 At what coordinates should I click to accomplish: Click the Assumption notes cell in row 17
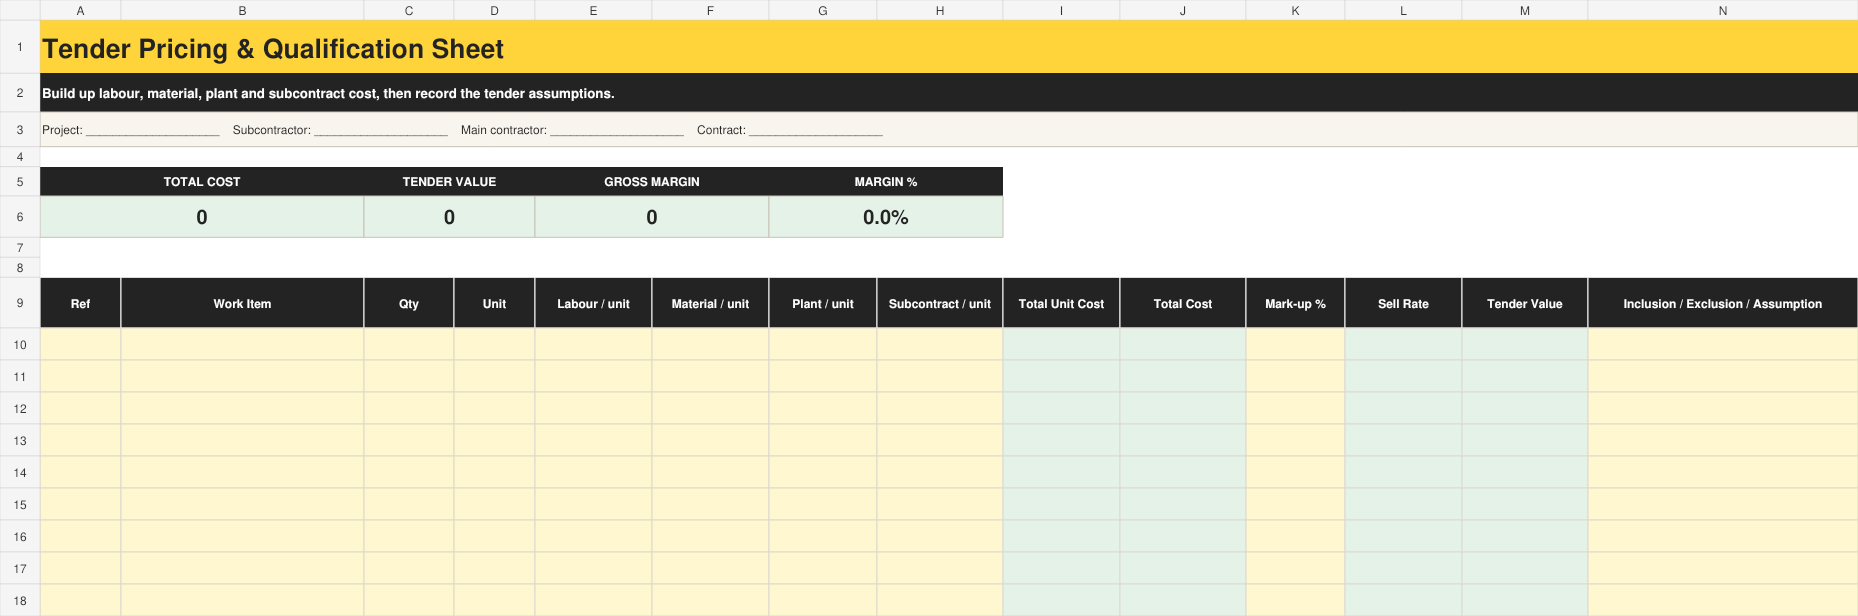(1723, 568)
